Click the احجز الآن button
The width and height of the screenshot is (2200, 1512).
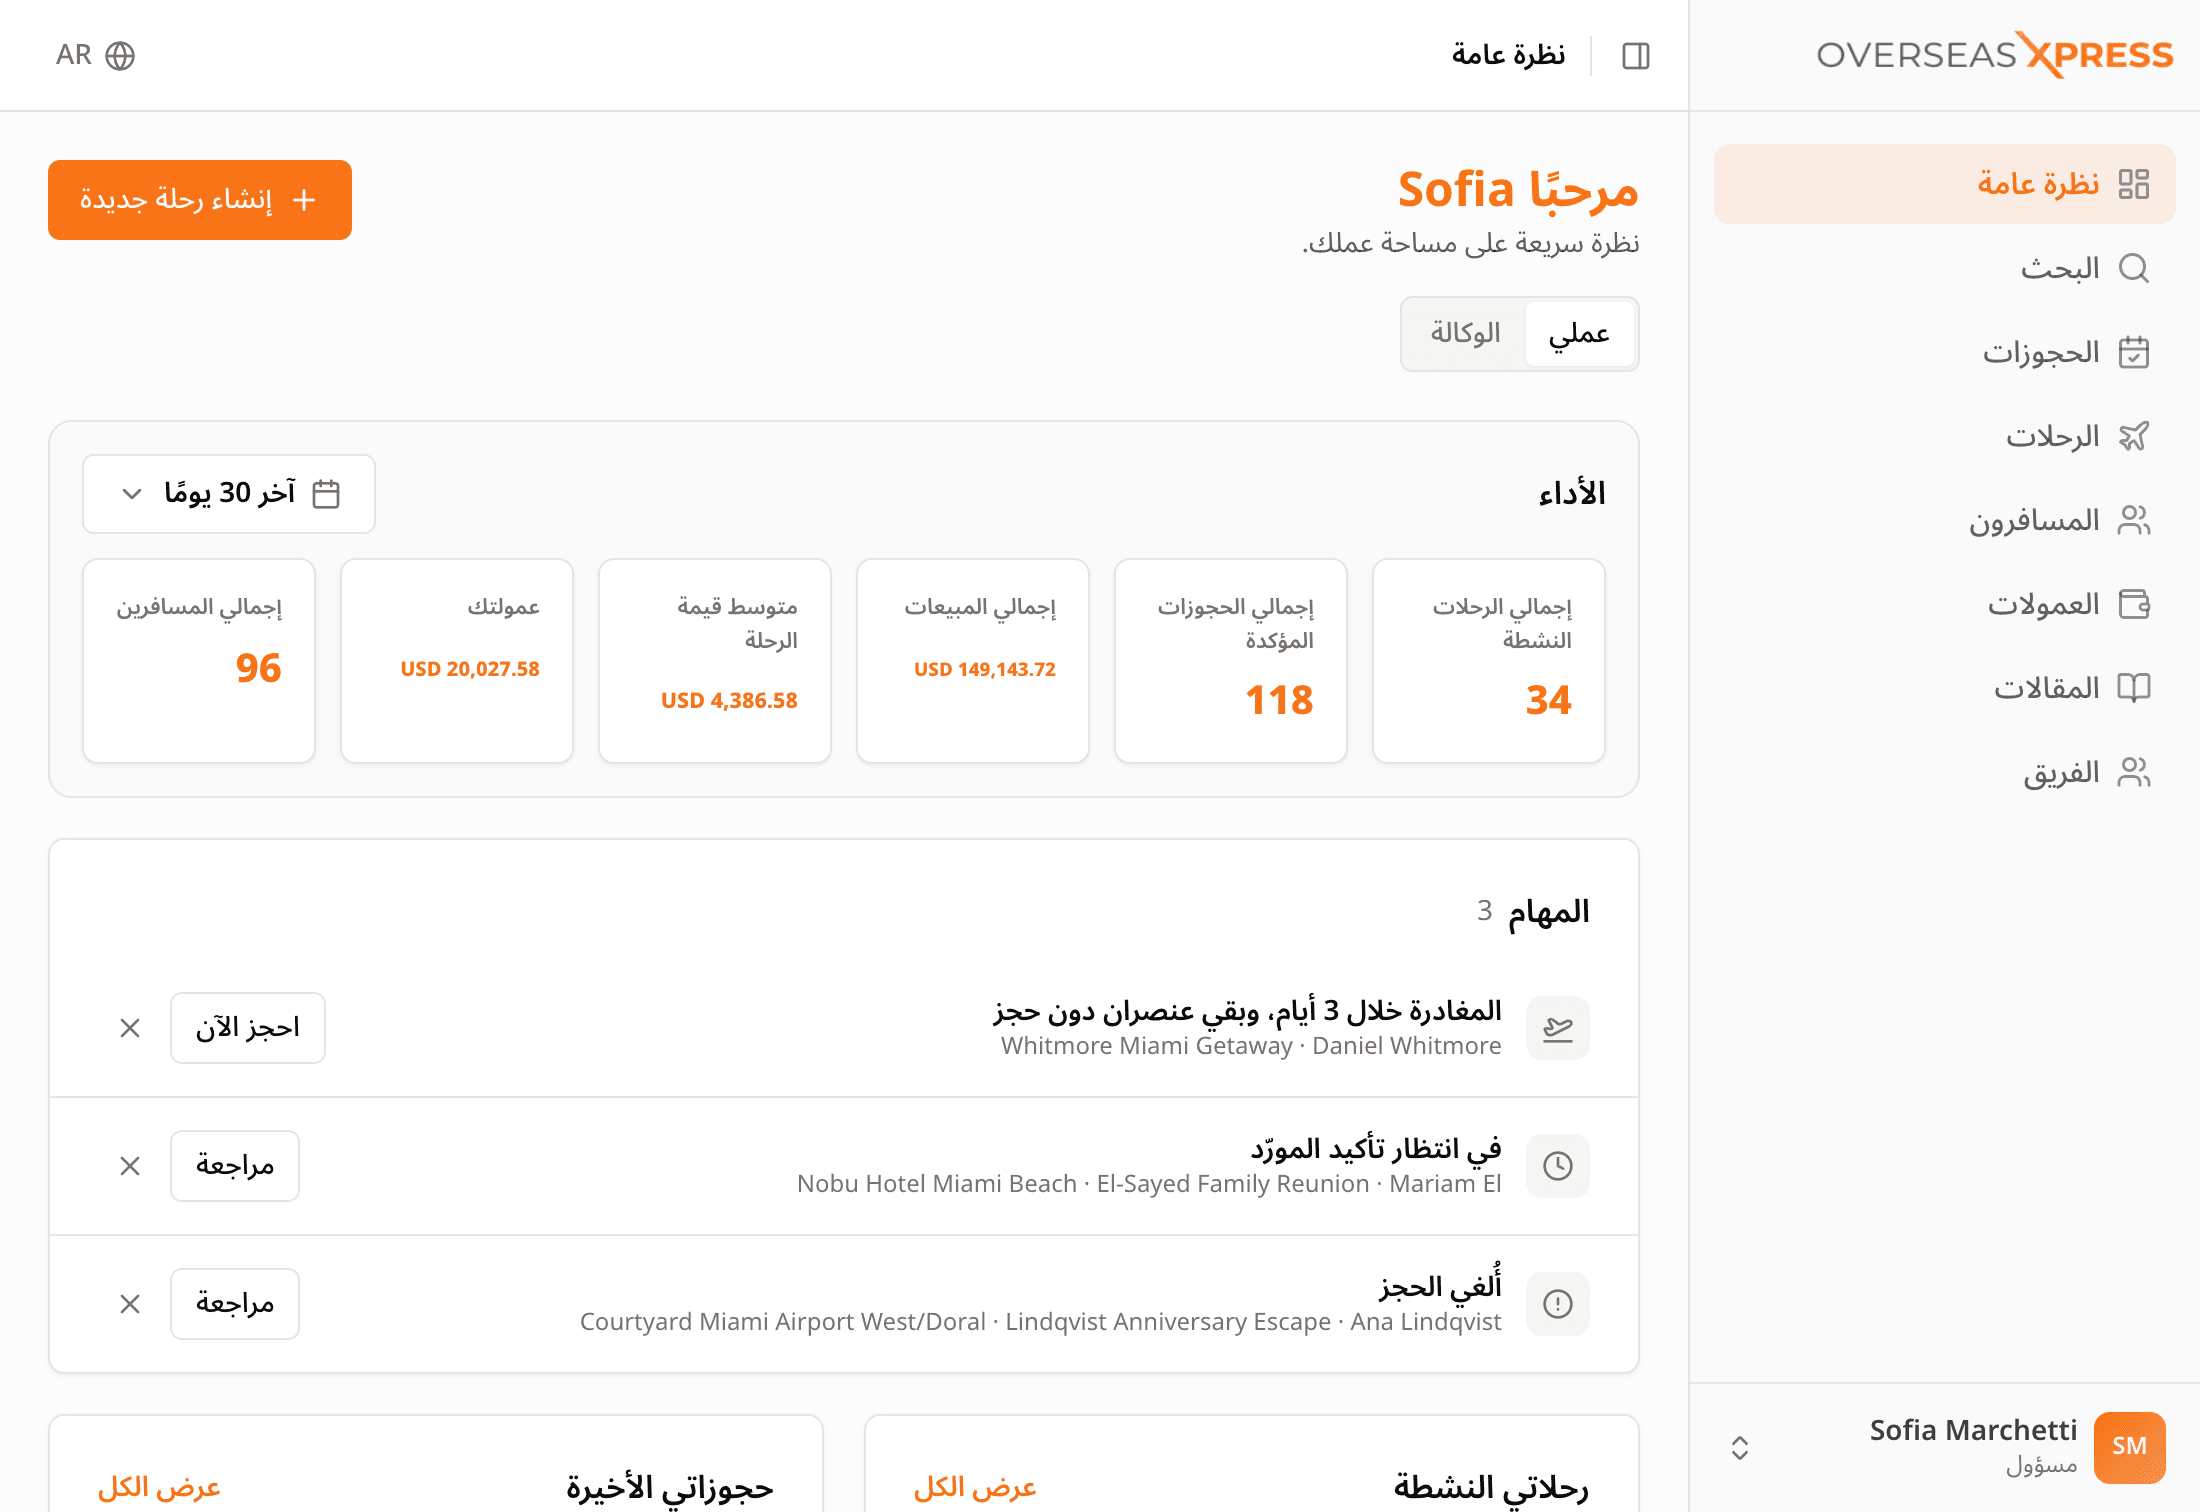click(x=248, y=1028)
